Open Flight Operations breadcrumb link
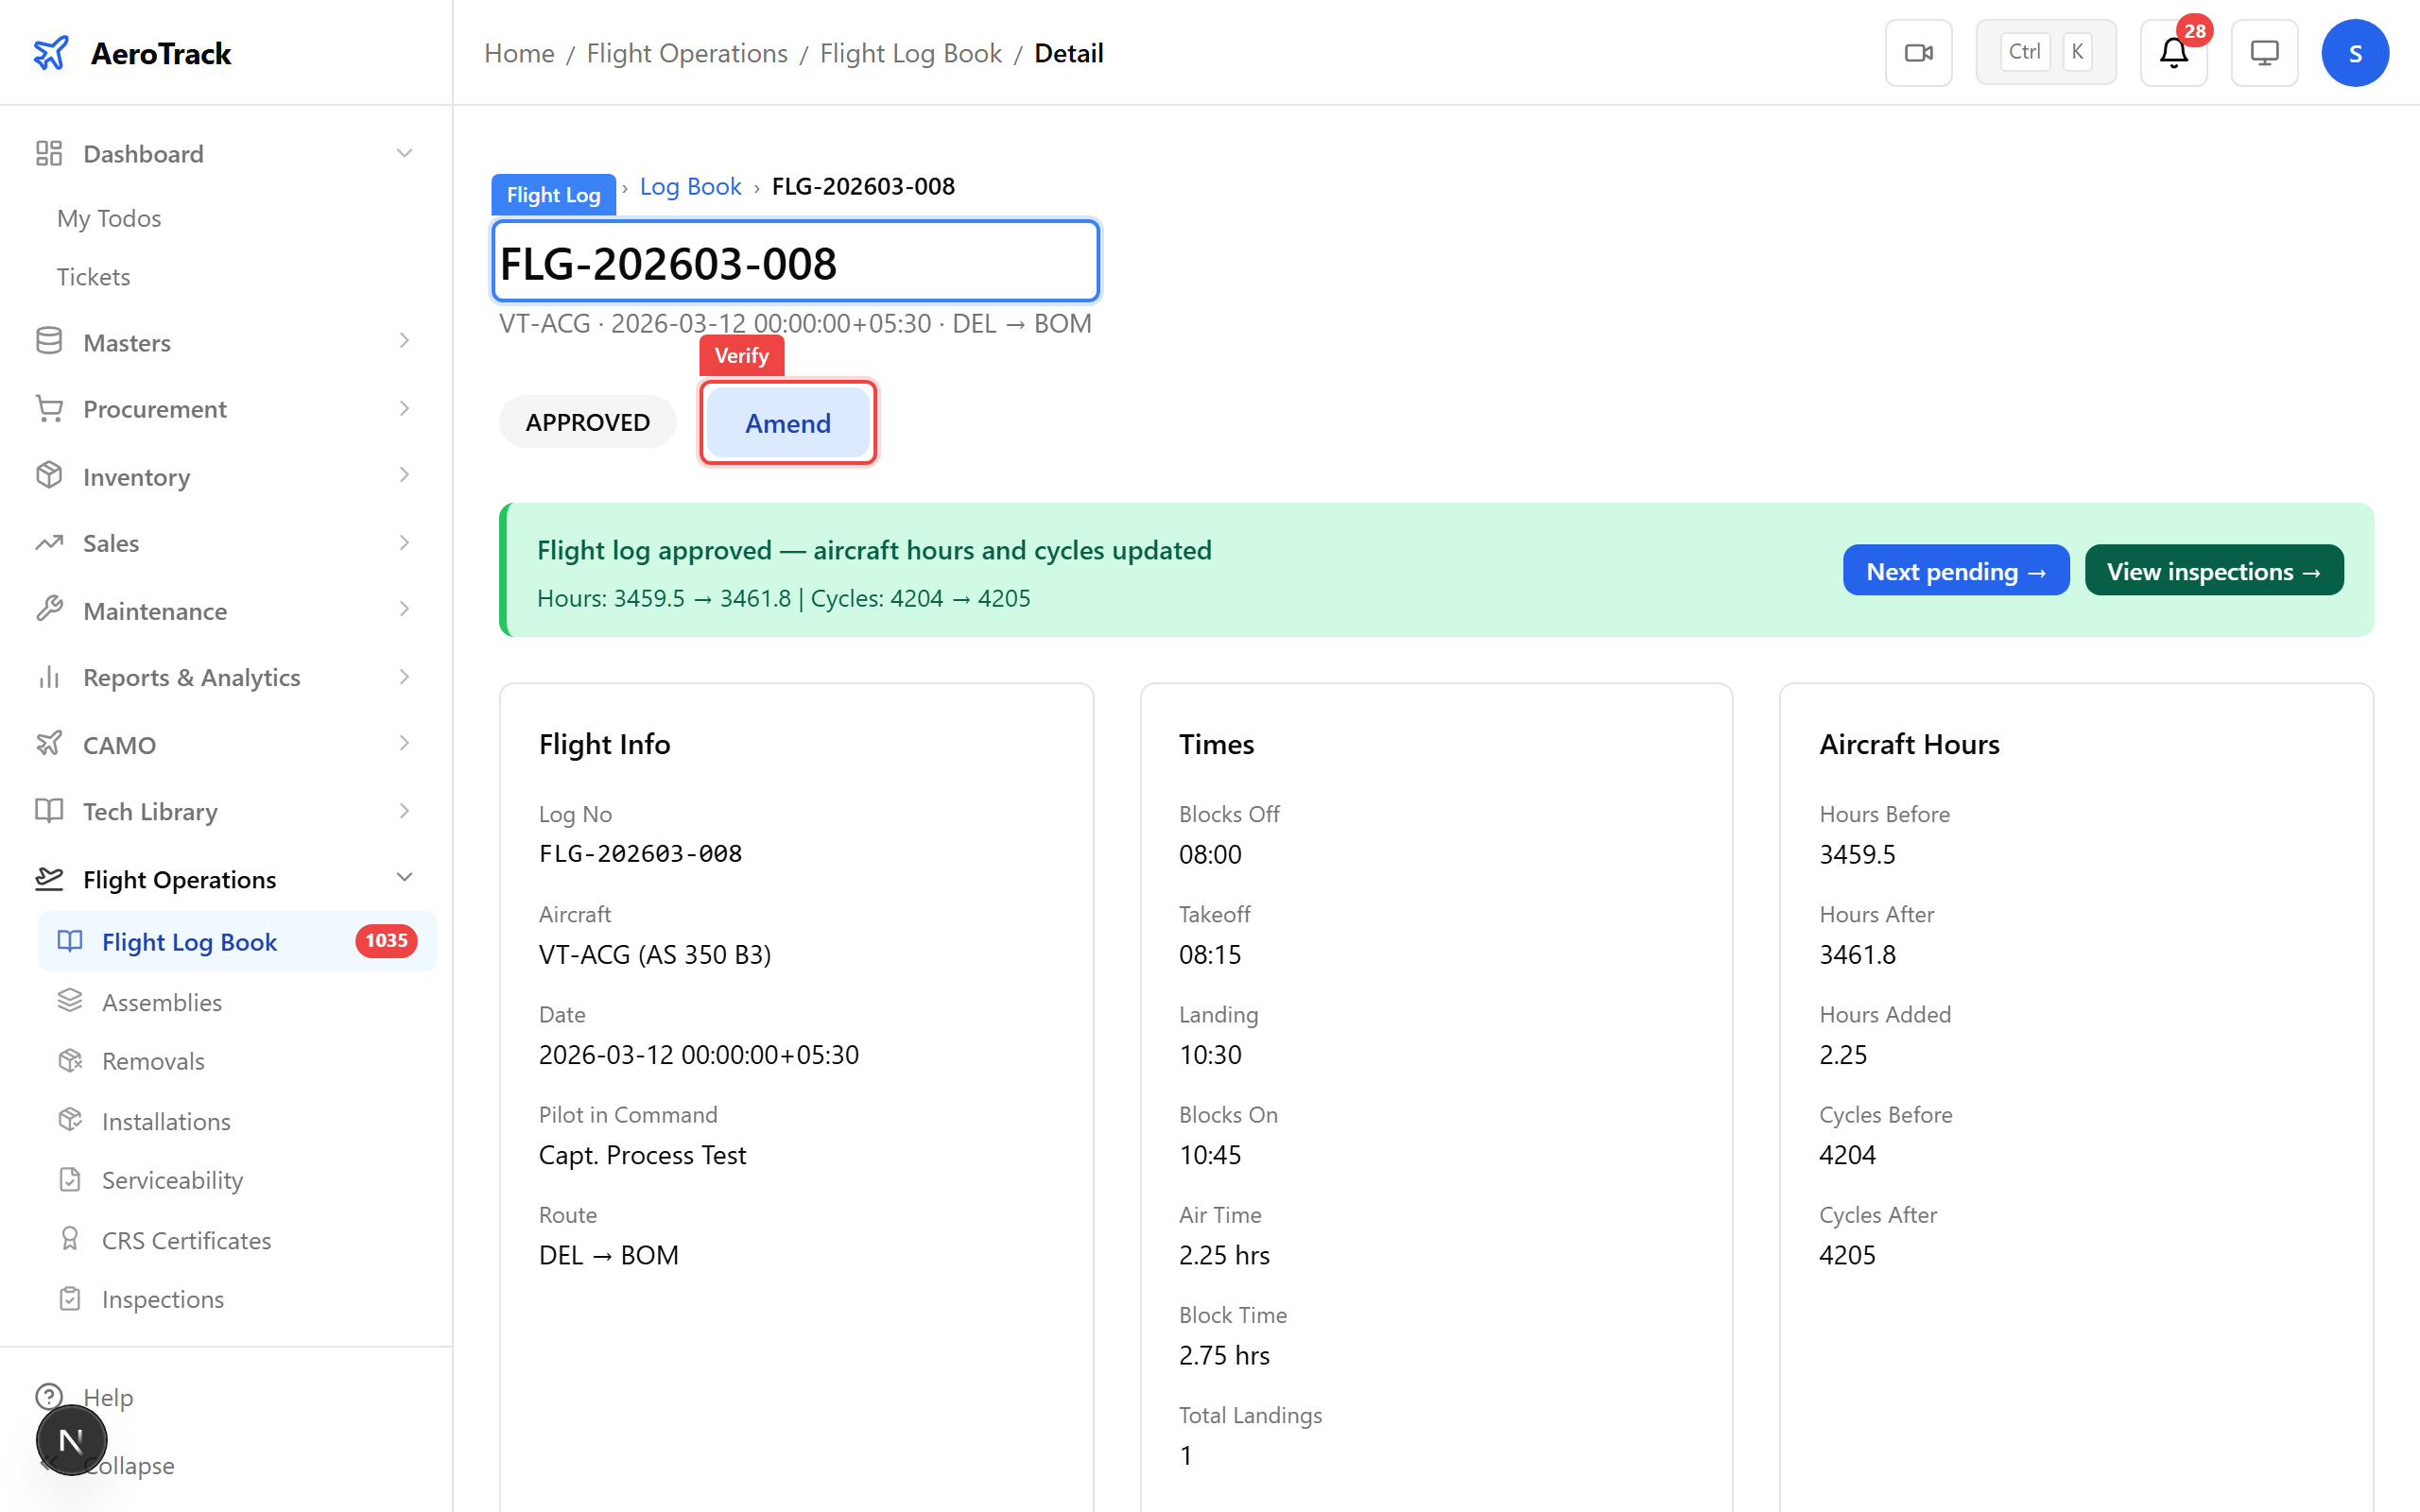 pos(687,53)
